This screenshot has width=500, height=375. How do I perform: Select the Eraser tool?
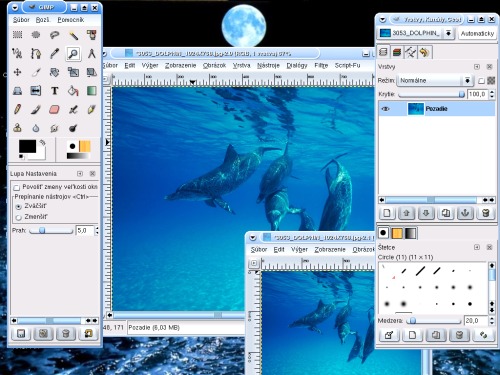click(55, 109)
